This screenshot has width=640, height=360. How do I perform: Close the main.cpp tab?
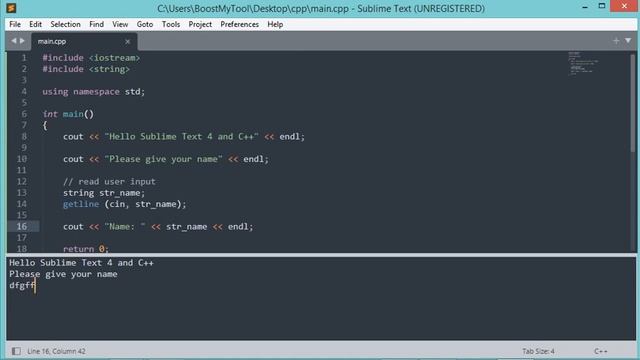[x=127, y=42]
